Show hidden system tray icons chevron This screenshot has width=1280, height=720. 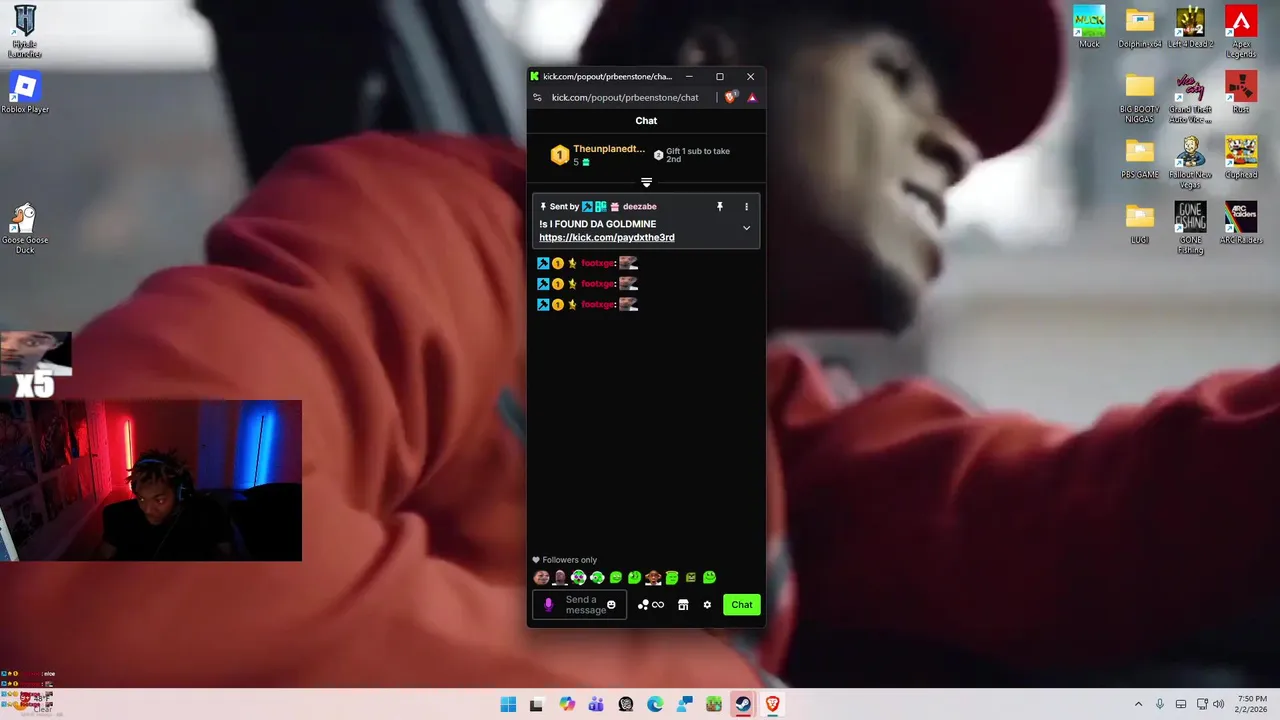tap(1138, 704)
